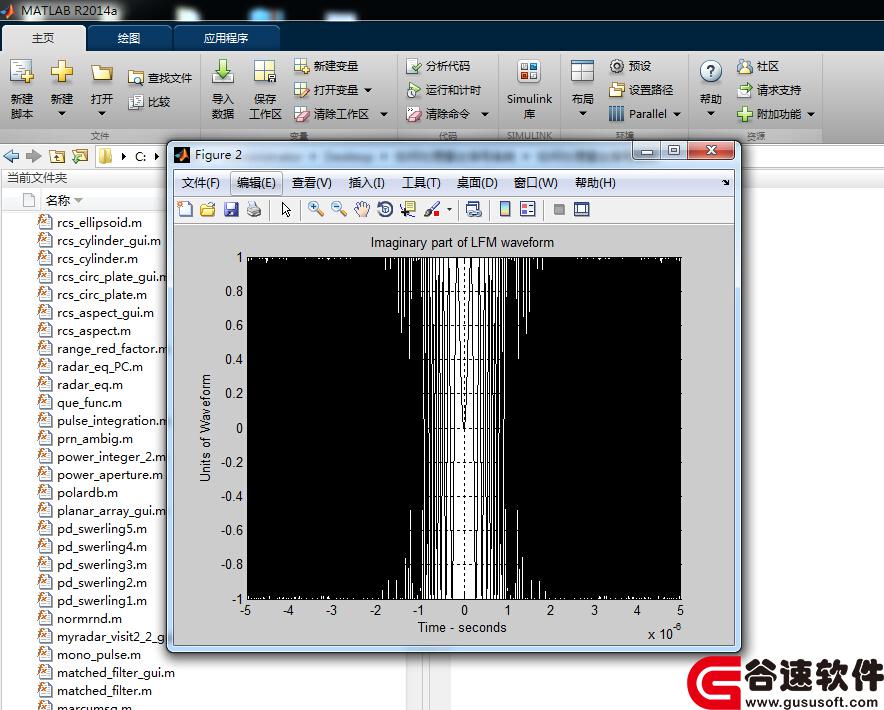This screenshot has width=884, height=710.
Task: Click 导入数据 (Import Data) icon
Action: (223, 89)
